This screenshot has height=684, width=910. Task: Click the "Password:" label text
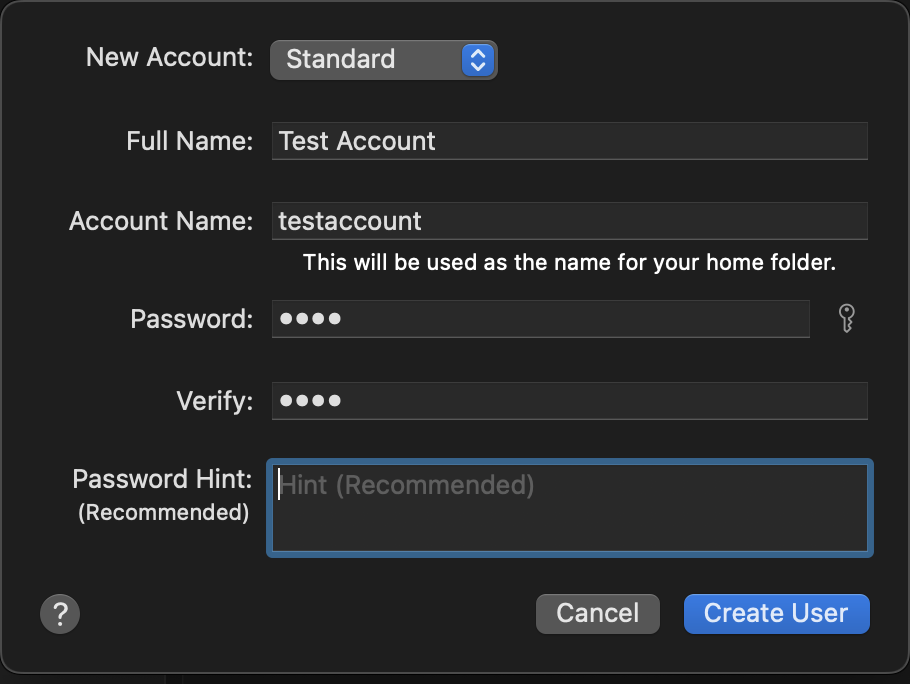point(191,319)
